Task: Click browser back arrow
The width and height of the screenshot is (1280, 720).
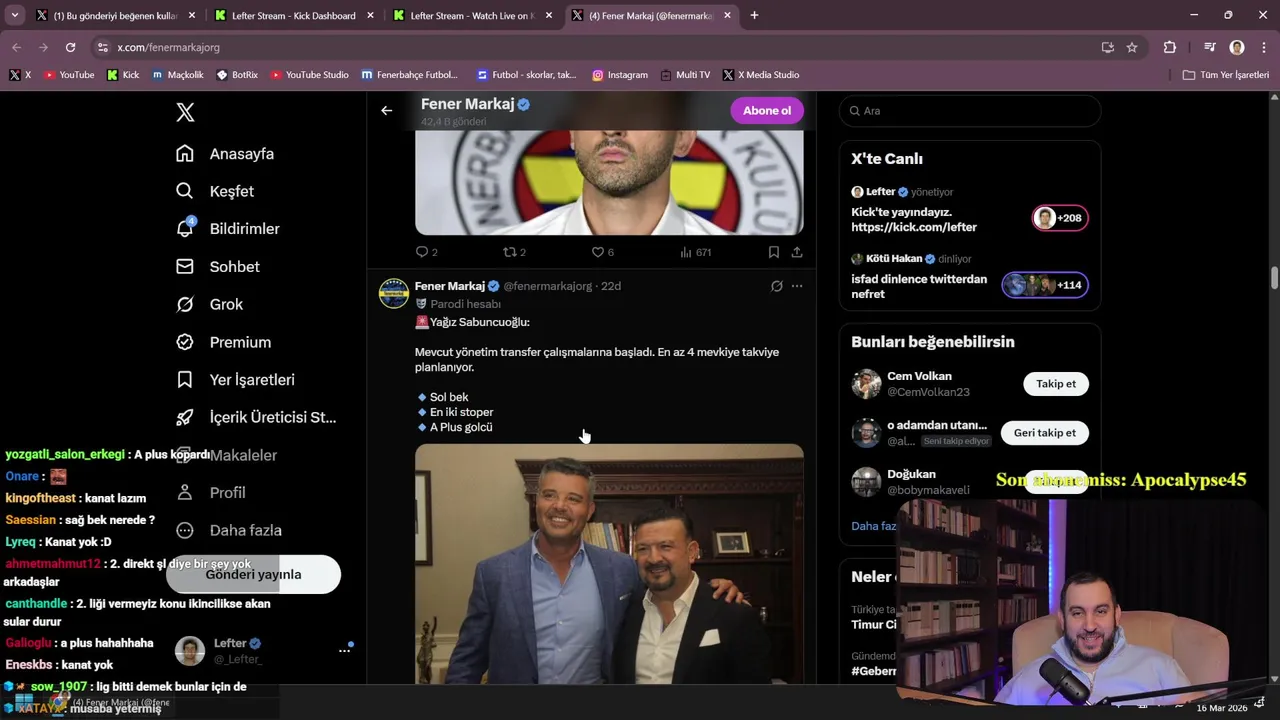Action: click(16, 47)
